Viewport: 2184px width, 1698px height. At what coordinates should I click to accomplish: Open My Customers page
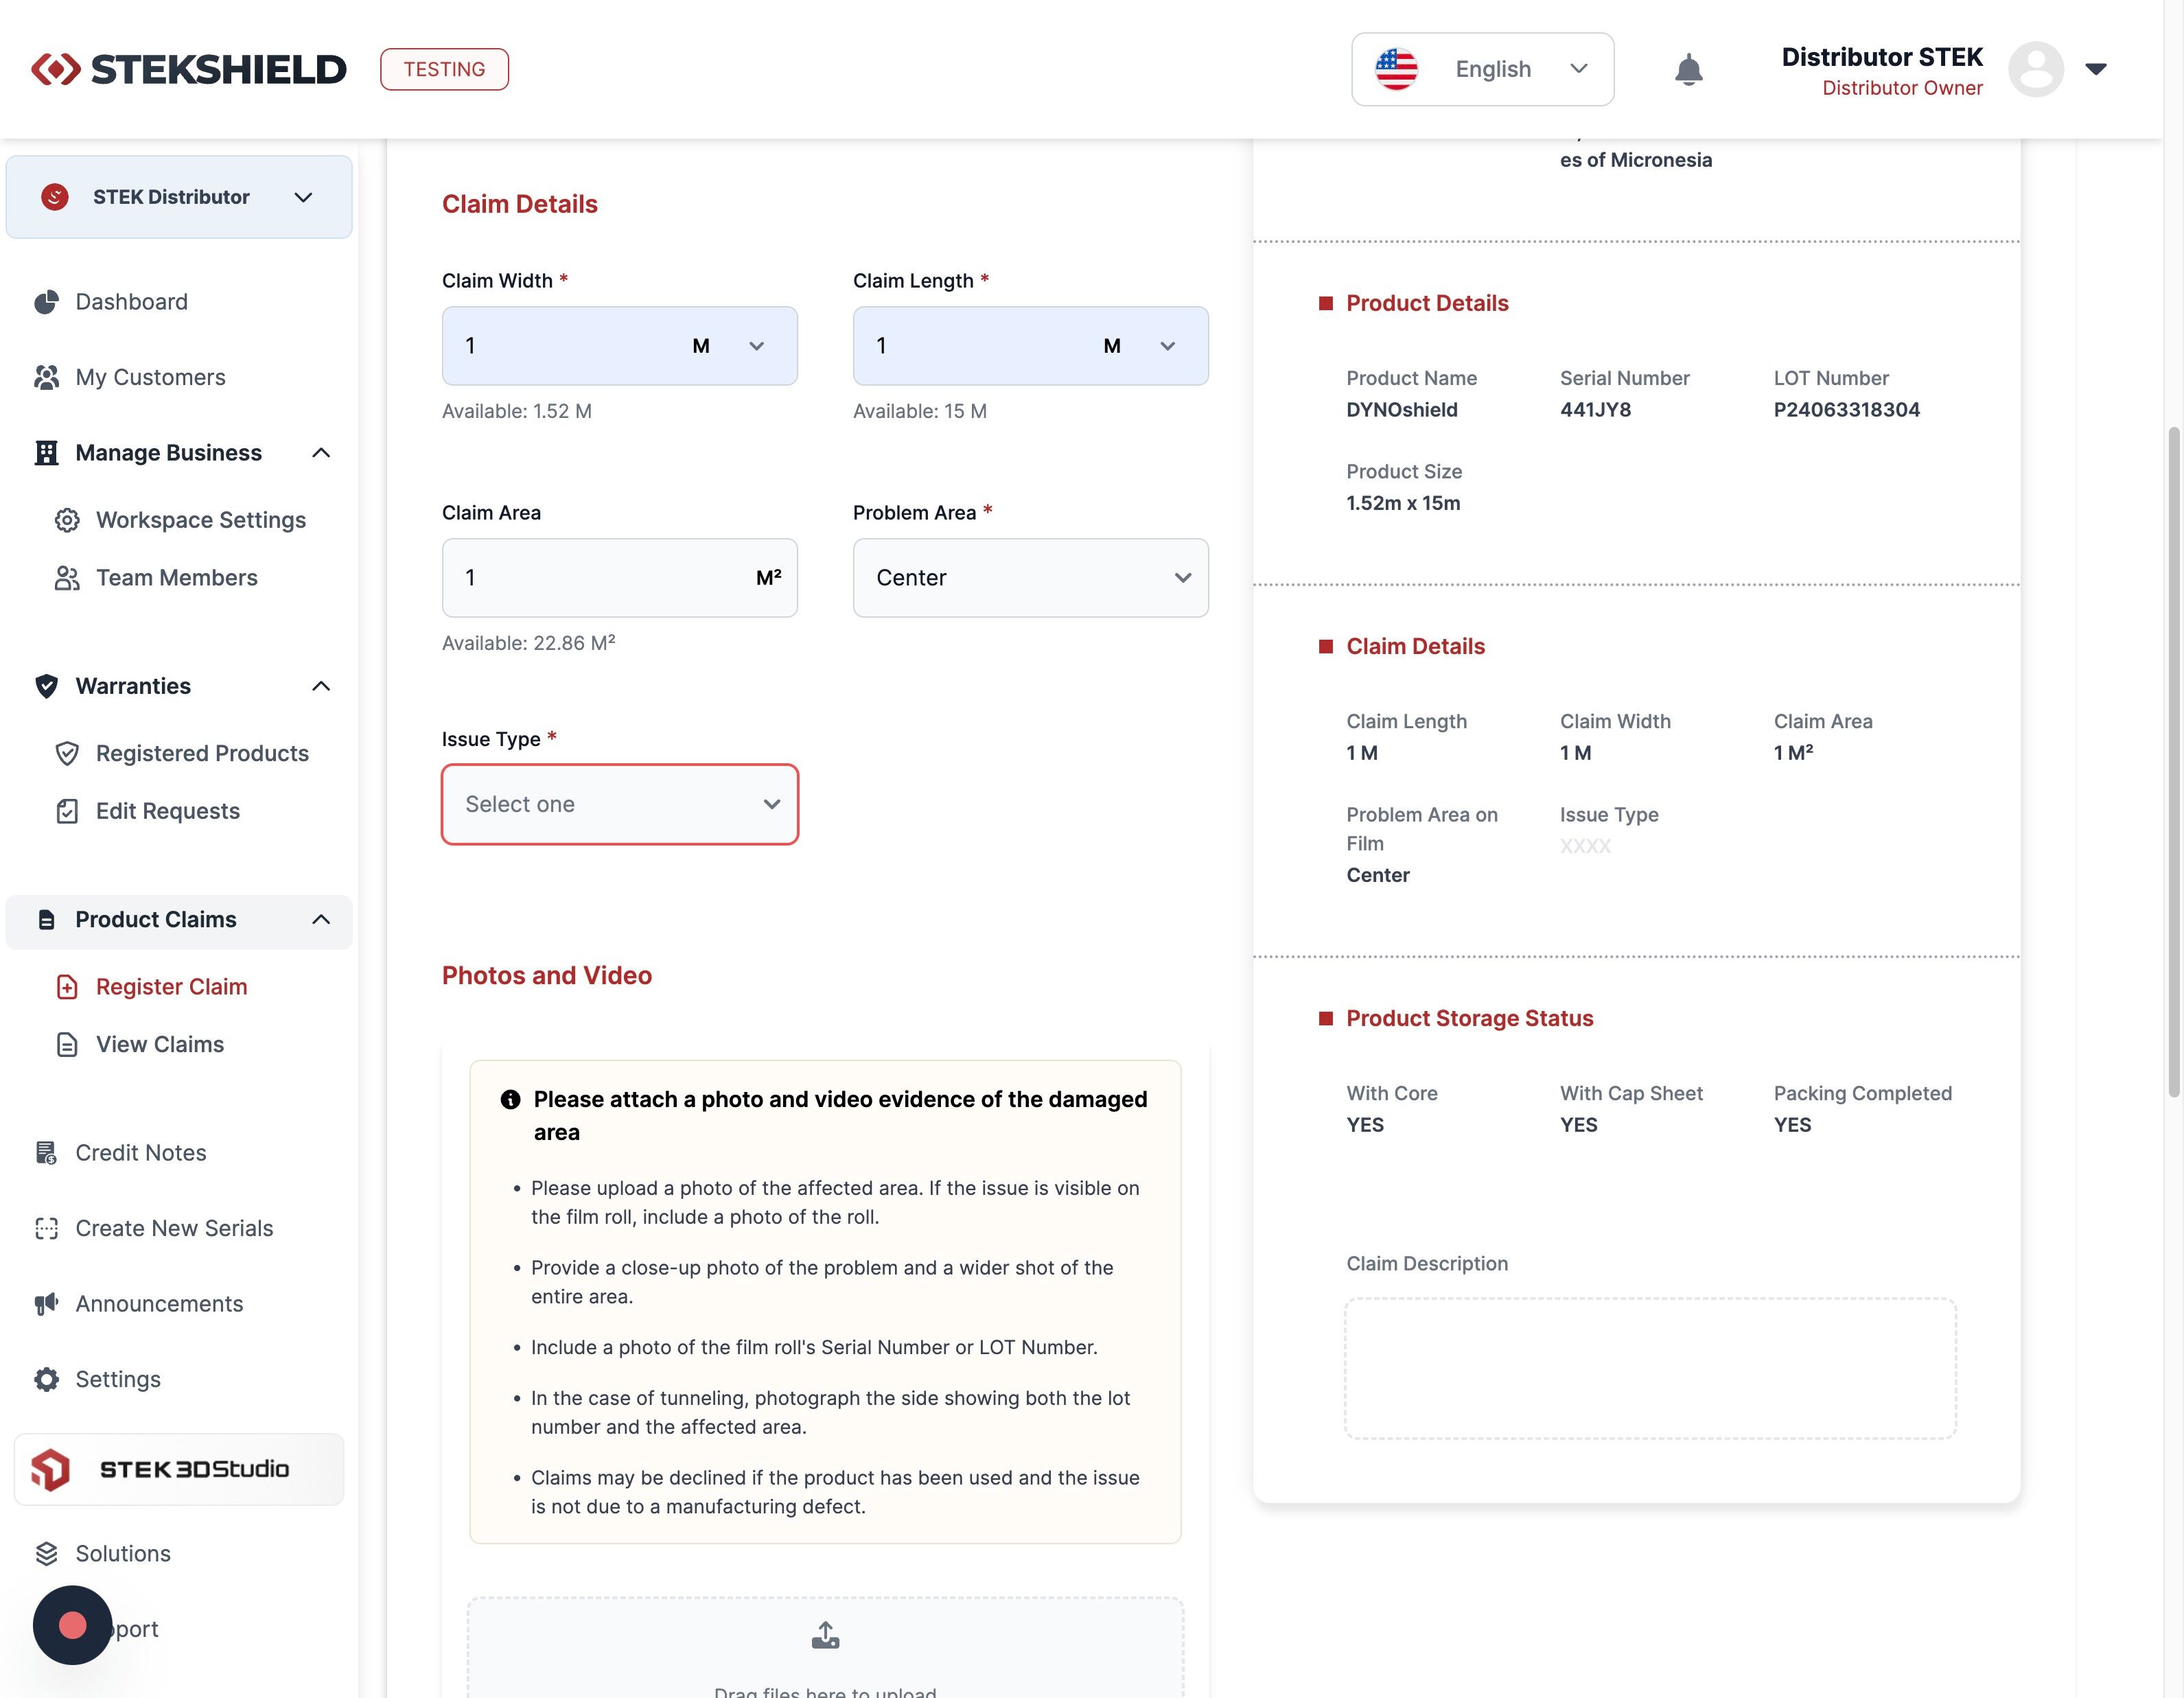(x=150, y=377)
